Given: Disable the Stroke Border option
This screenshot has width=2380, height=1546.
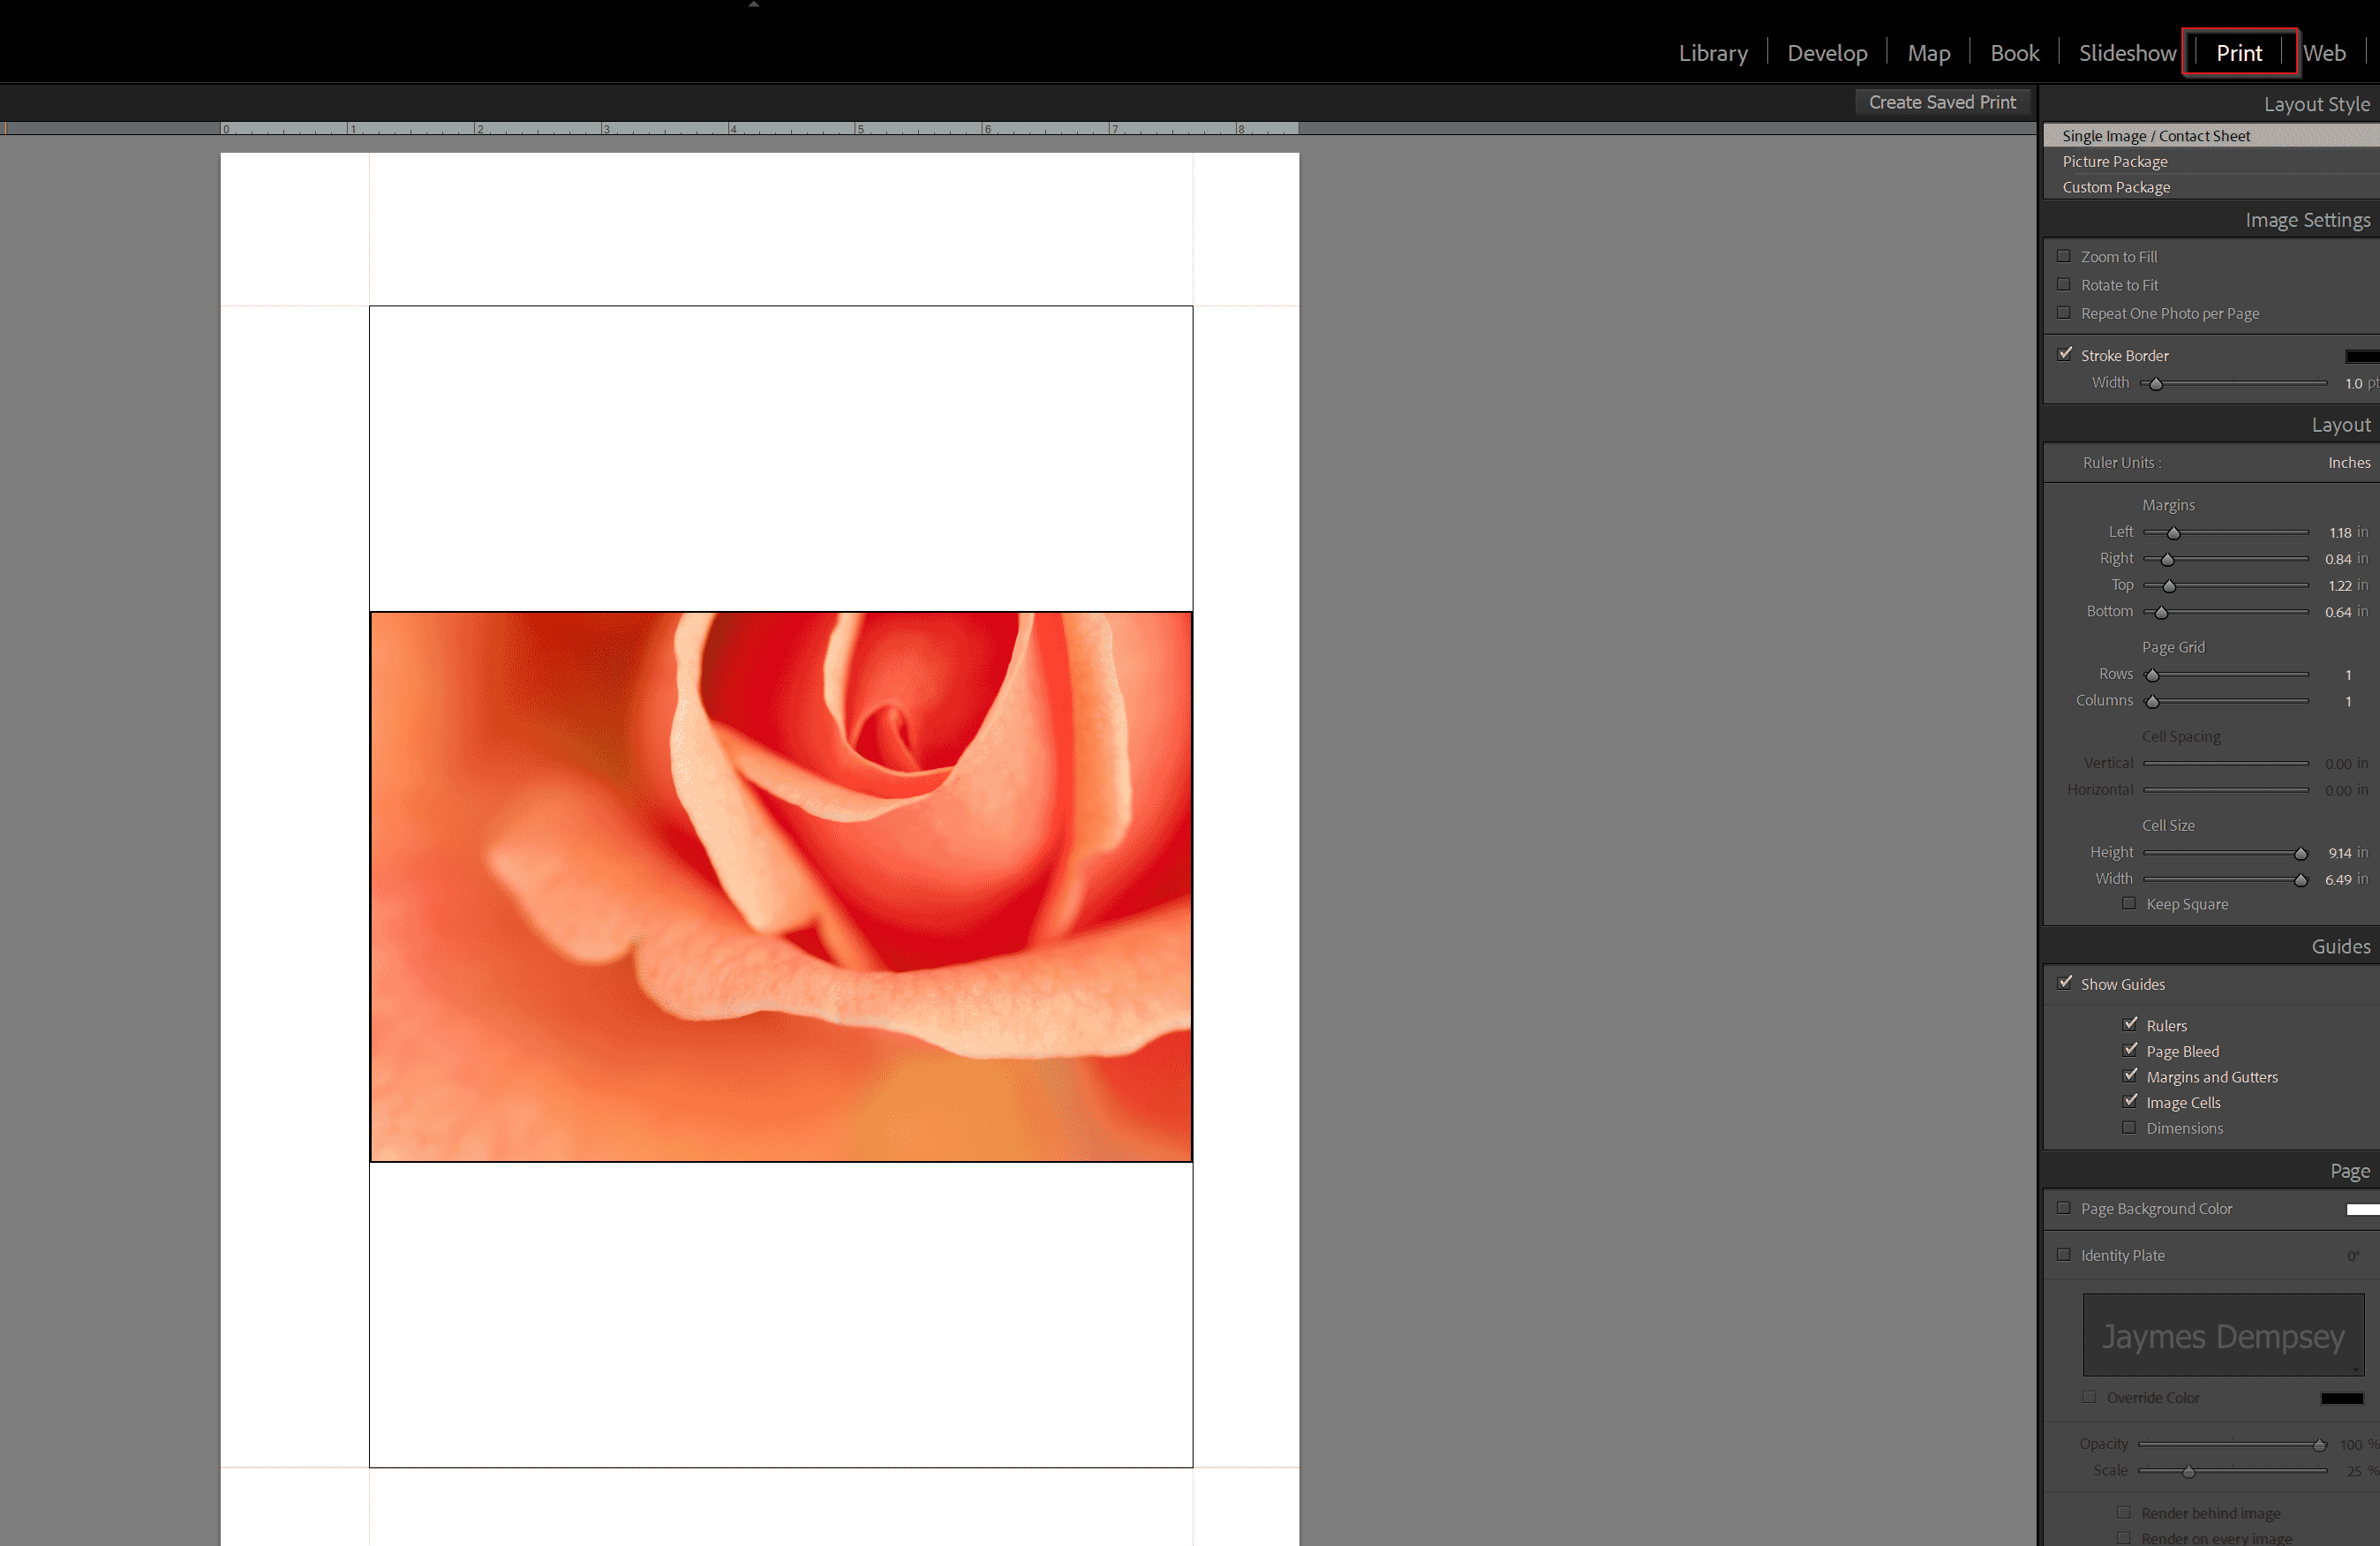Looking at the screenshot, I should (x=2066, y=354).
